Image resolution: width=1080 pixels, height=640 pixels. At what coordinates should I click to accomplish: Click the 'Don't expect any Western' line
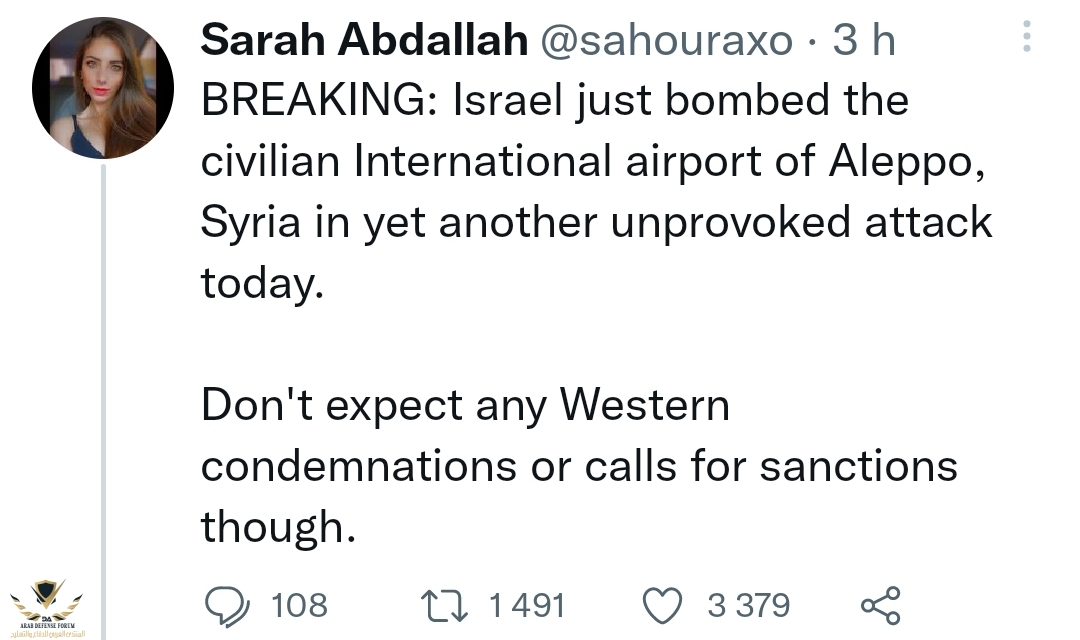click(x=465, y=405)
